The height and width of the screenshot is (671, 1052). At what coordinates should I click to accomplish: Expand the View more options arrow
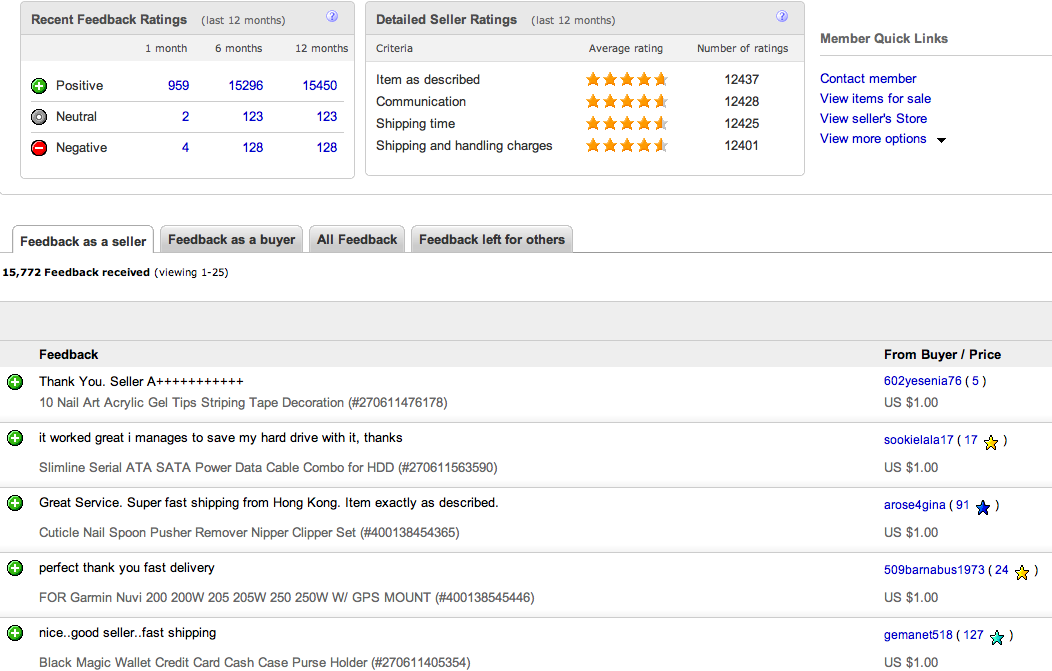click(941, 140)
